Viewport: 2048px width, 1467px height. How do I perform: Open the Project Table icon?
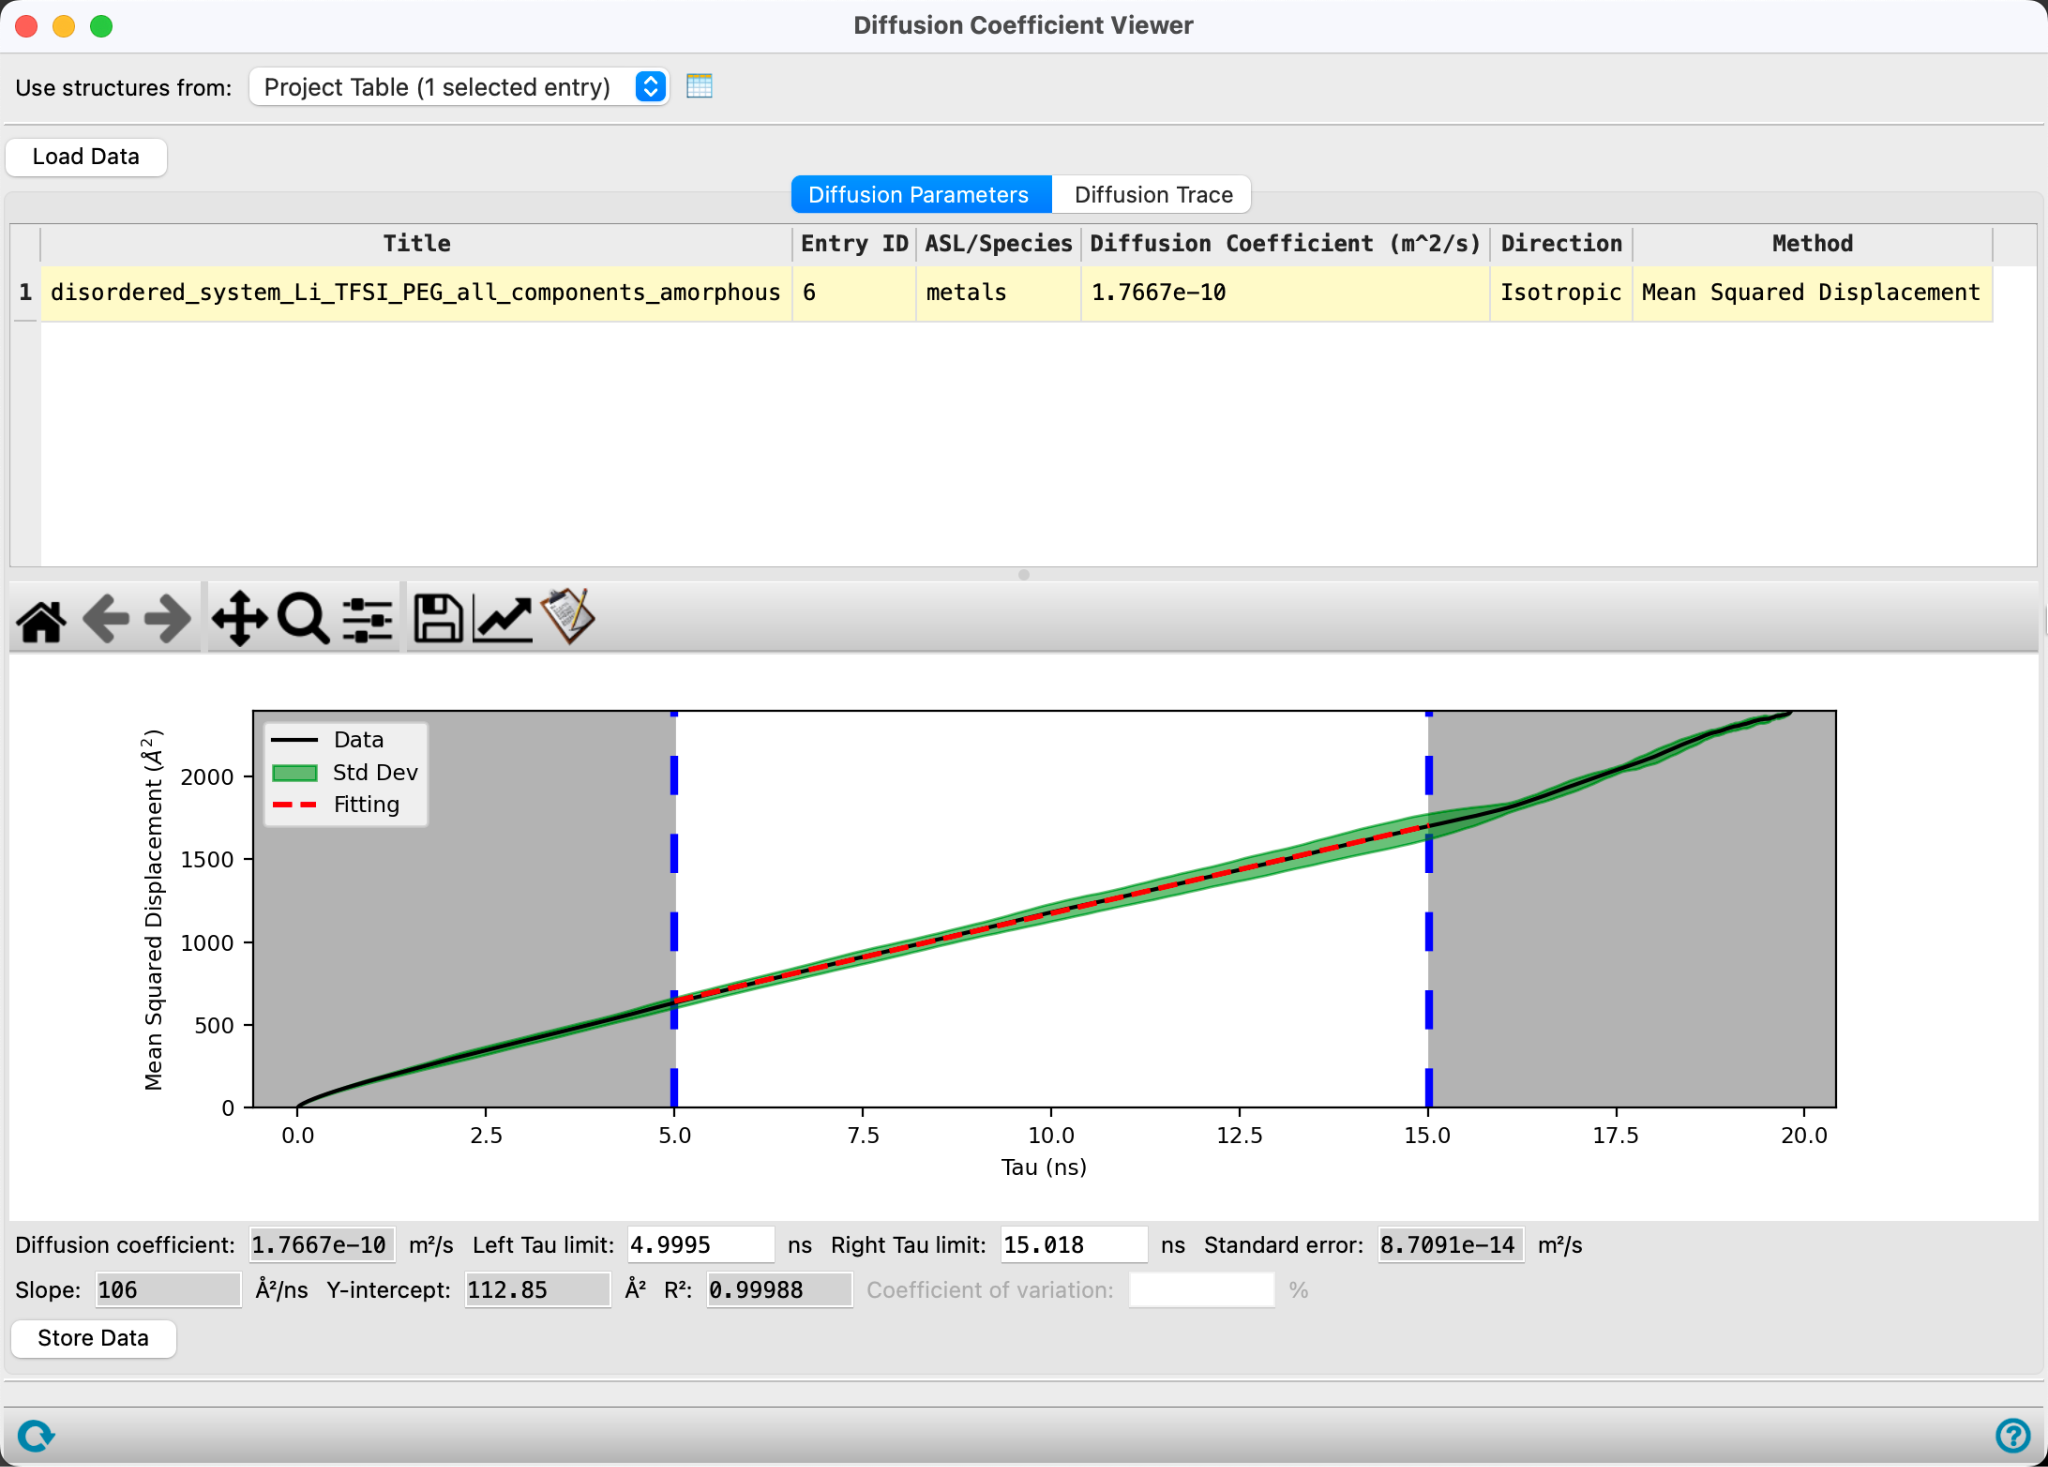[x=700, y=86]
